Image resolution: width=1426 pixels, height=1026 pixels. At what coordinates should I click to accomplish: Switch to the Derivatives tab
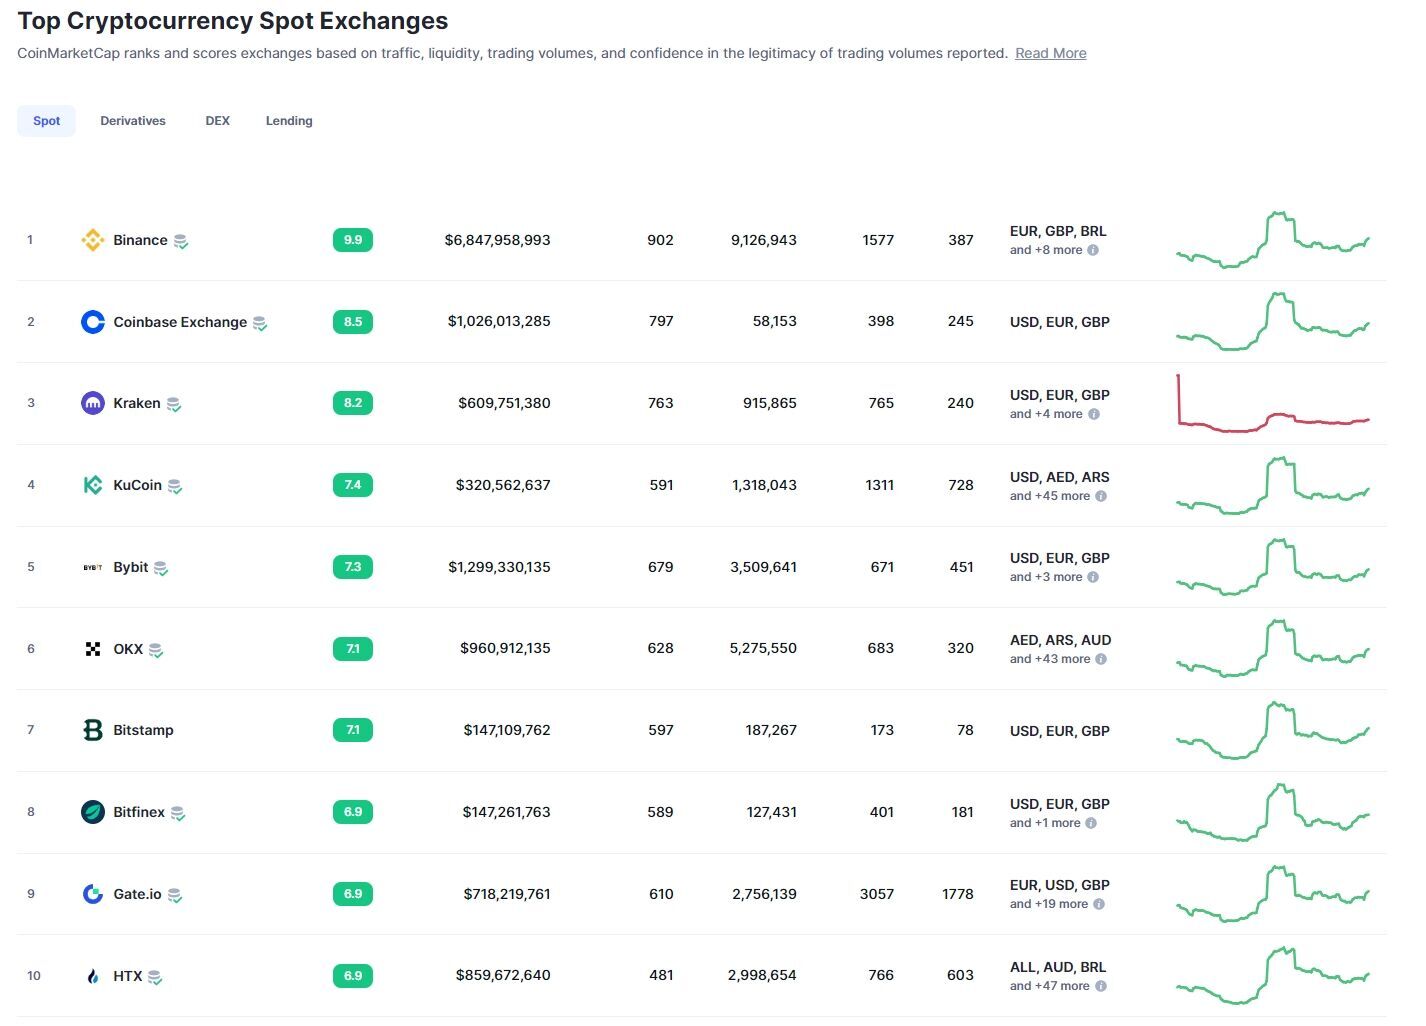click(133, 121)
